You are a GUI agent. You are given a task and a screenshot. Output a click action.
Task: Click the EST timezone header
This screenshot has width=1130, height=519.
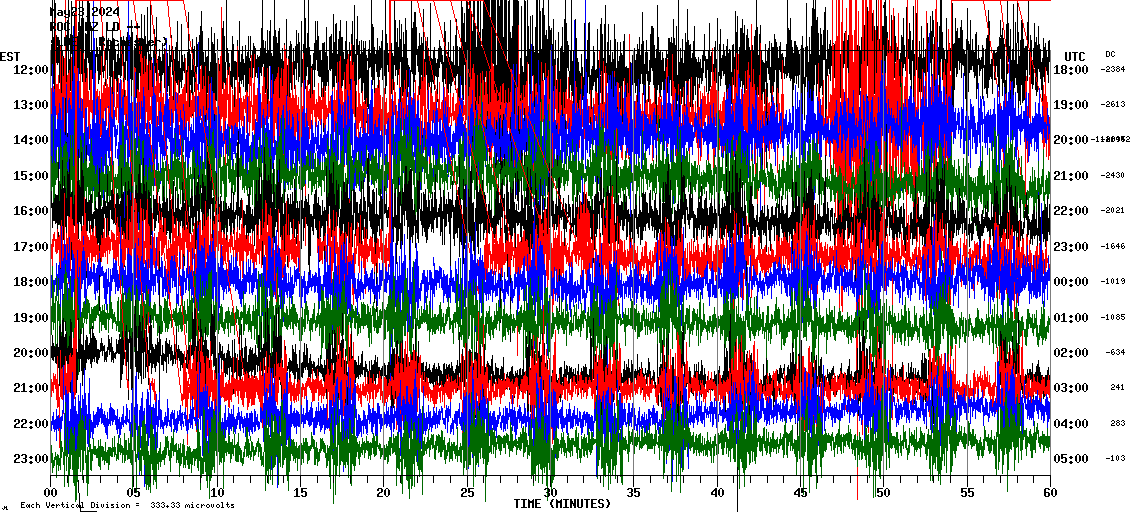pyautogui.click(x=10, y=56)
